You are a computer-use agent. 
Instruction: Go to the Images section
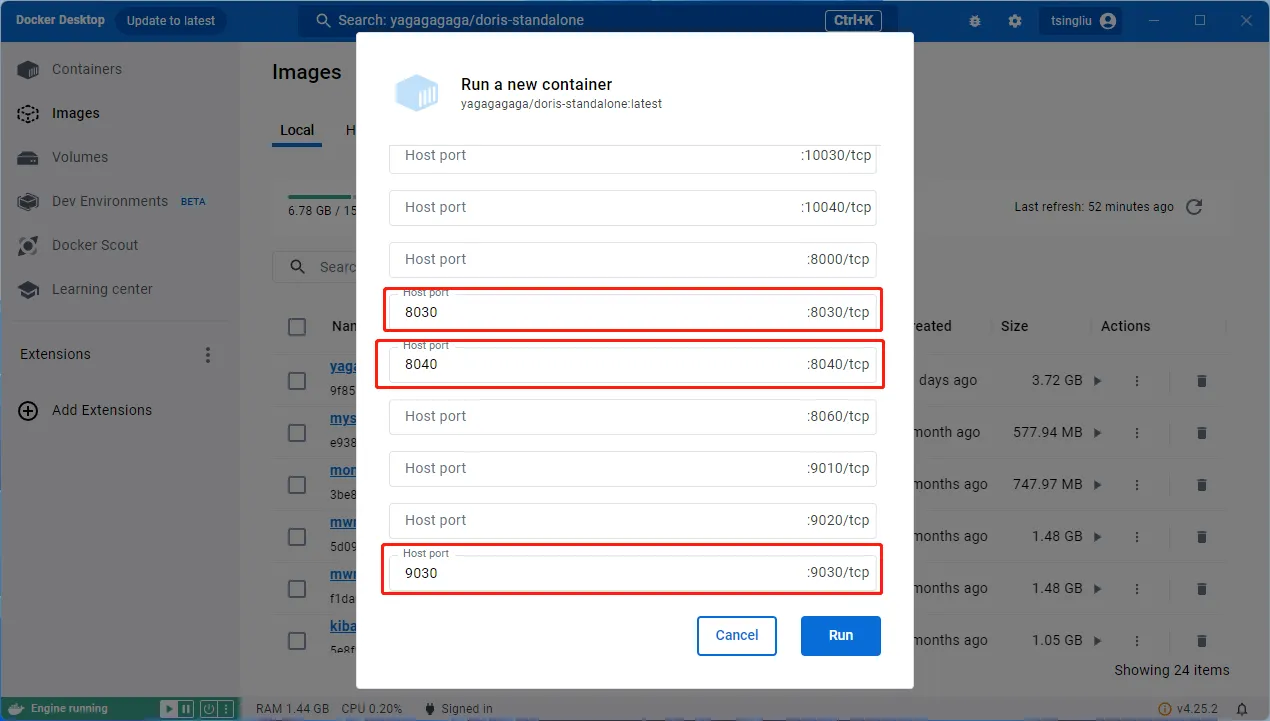pos(76,114)
